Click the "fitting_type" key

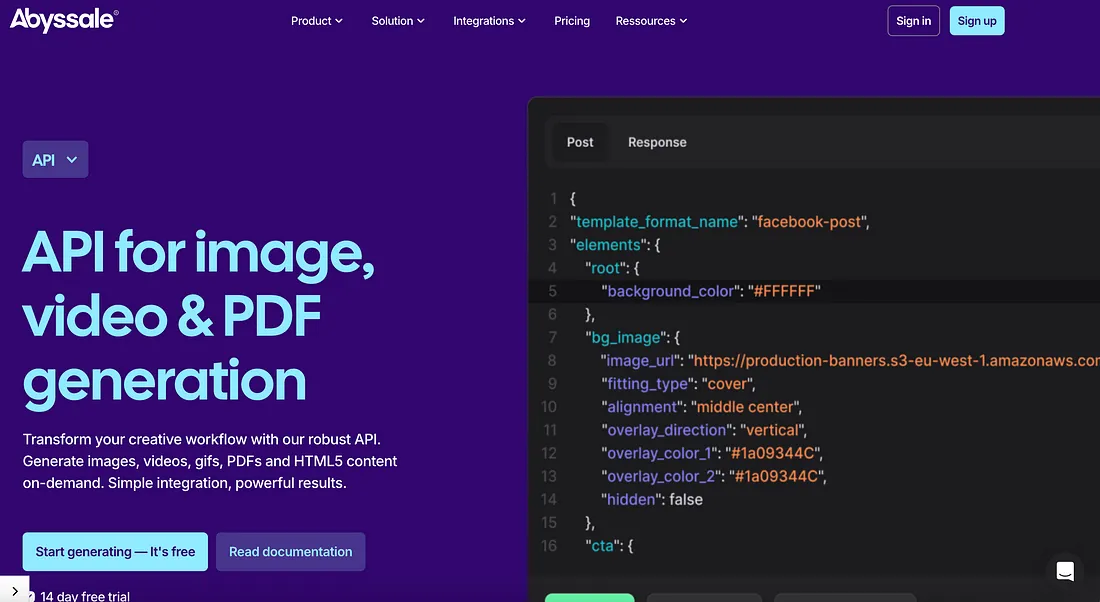click(x=648, y=384)
